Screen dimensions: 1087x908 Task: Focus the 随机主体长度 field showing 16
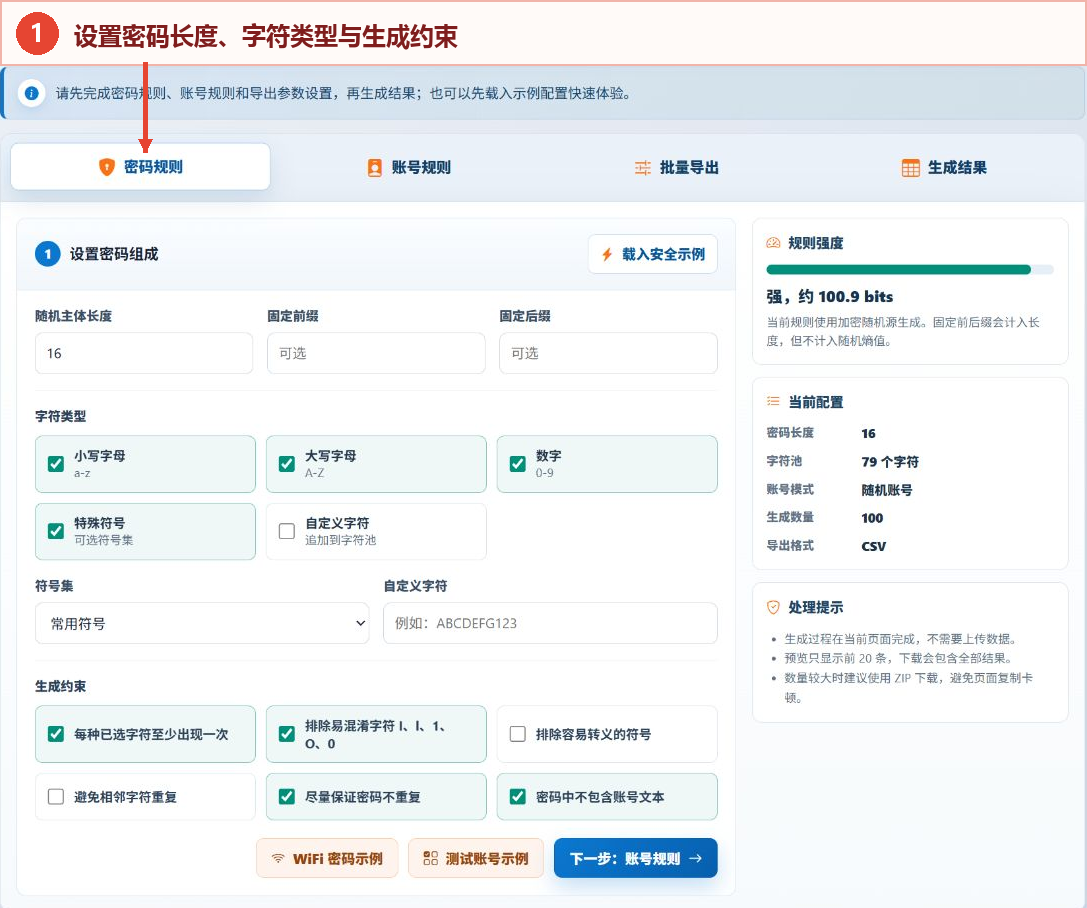[x=144, y=353]
